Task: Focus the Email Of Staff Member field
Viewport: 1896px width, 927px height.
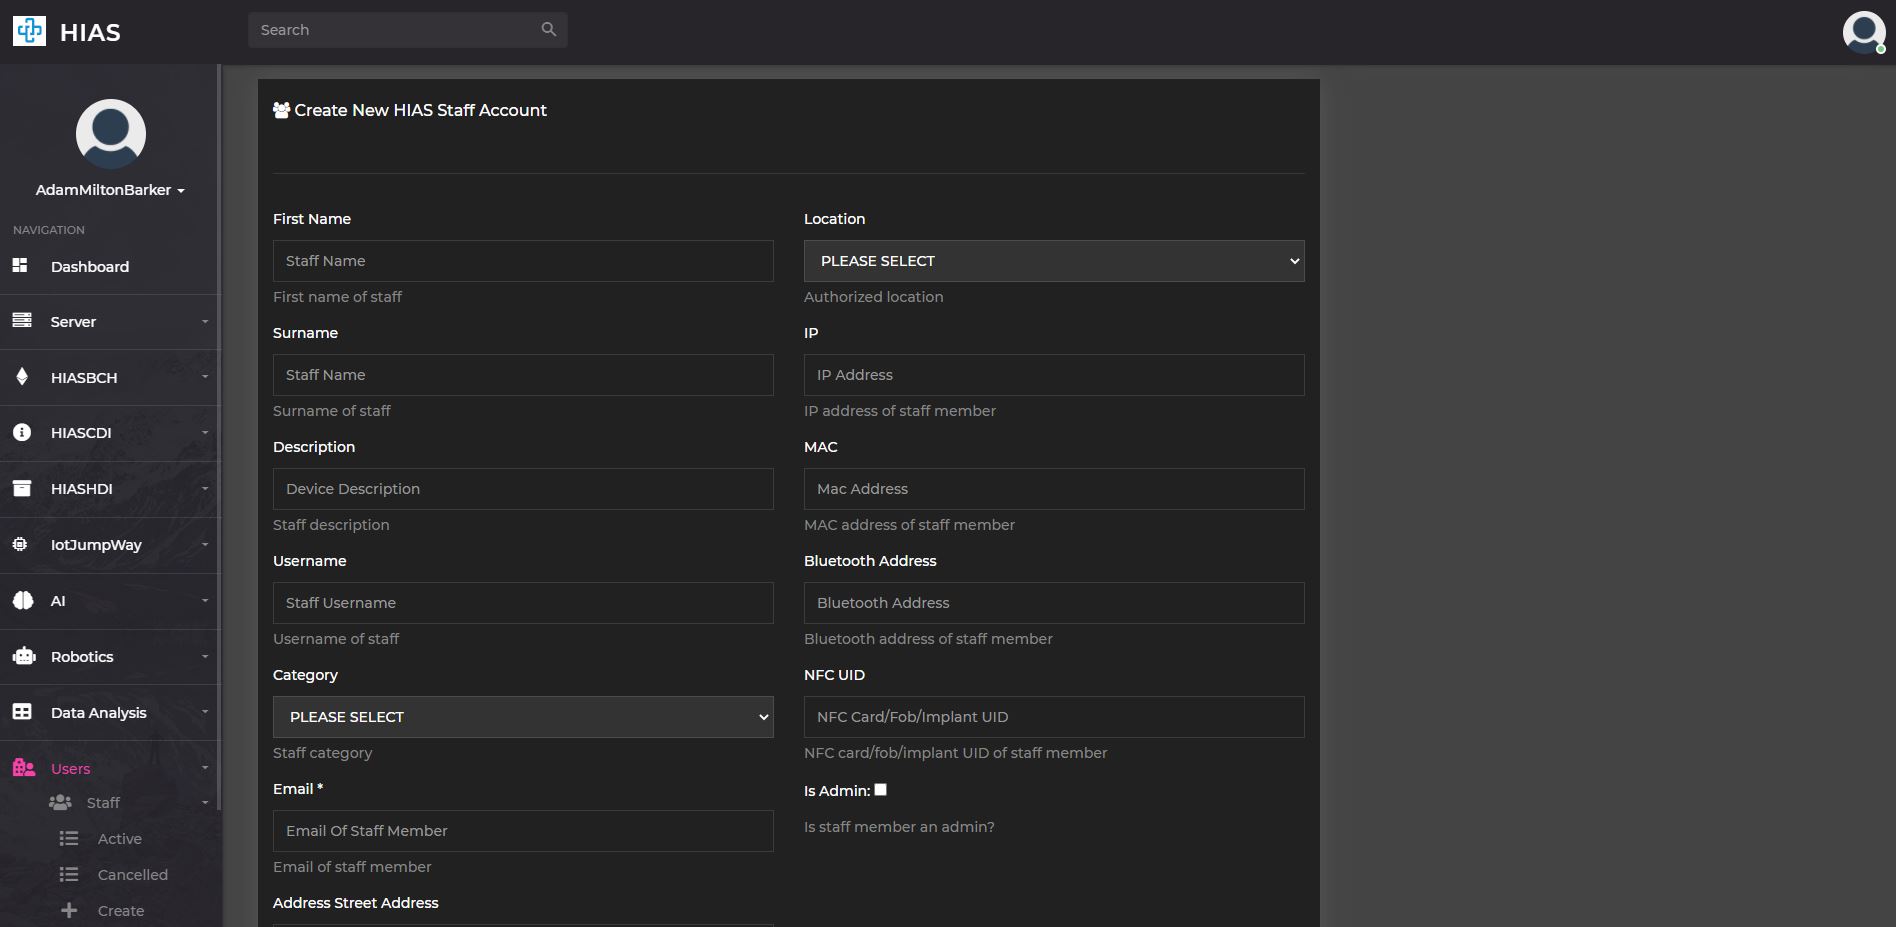Action: click(523, 831)
